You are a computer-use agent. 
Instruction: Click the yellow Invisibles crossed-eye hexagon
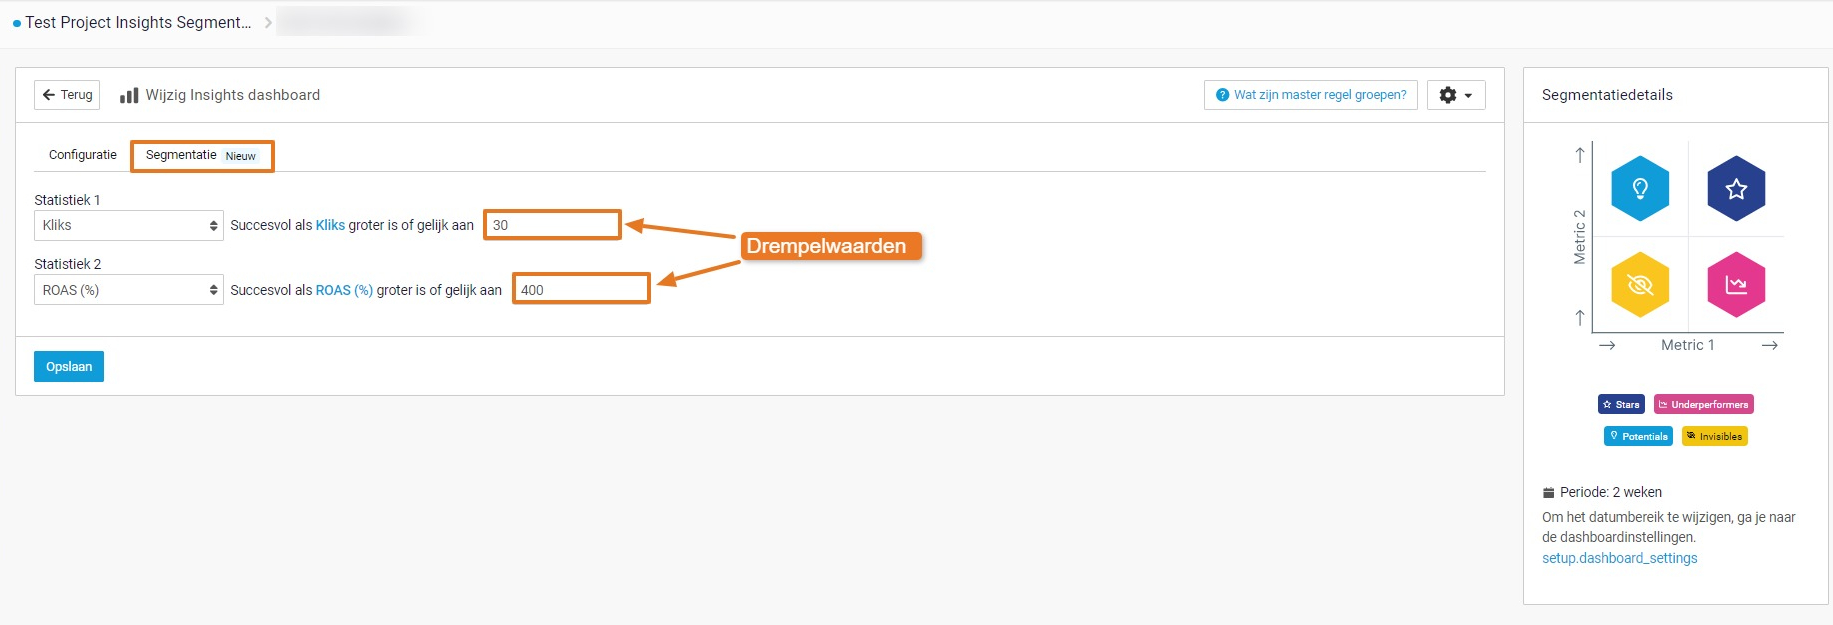[1640, 285]
